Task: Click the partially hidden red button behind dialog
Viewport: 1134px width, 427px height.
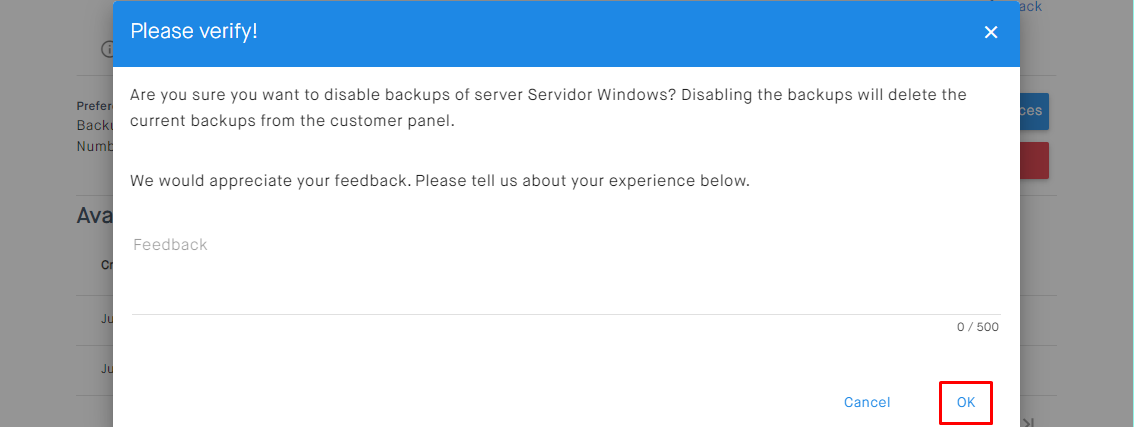Action: coord(1034,161)
